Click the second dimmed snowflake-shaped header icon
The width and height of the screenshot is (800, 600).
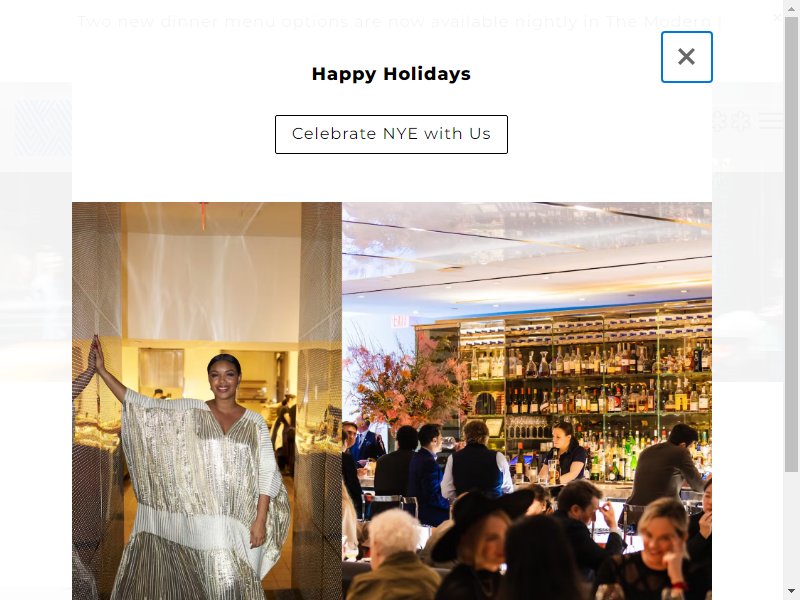[x=740, y=121]
